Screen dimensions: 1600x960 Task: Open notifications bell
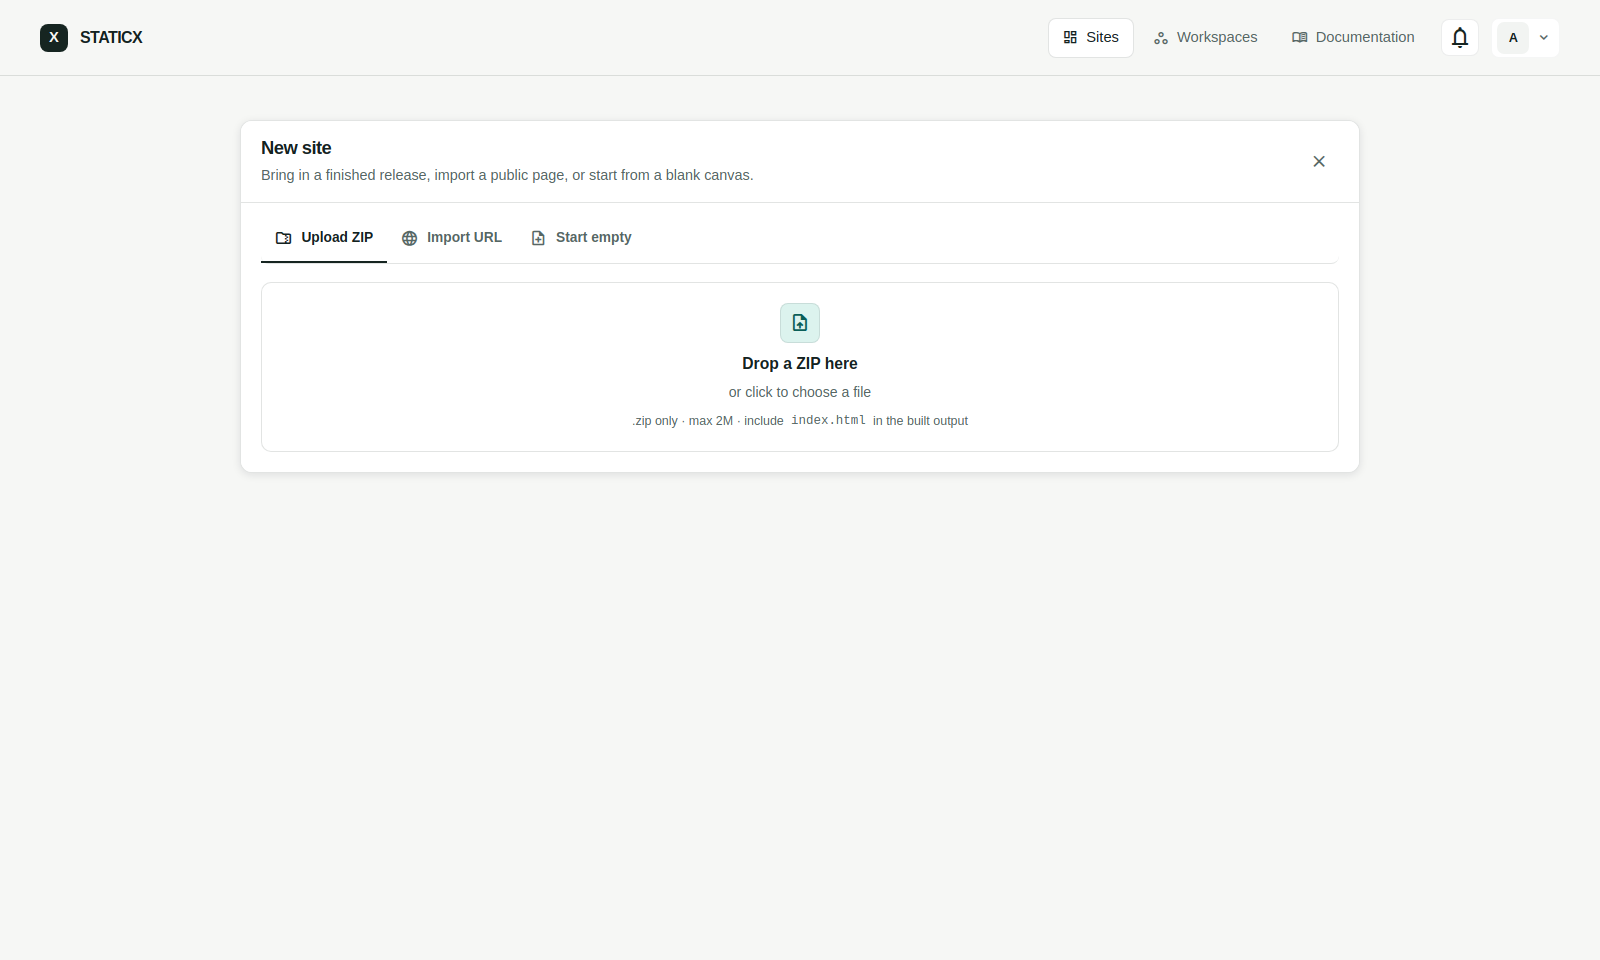coord(1460,38)
